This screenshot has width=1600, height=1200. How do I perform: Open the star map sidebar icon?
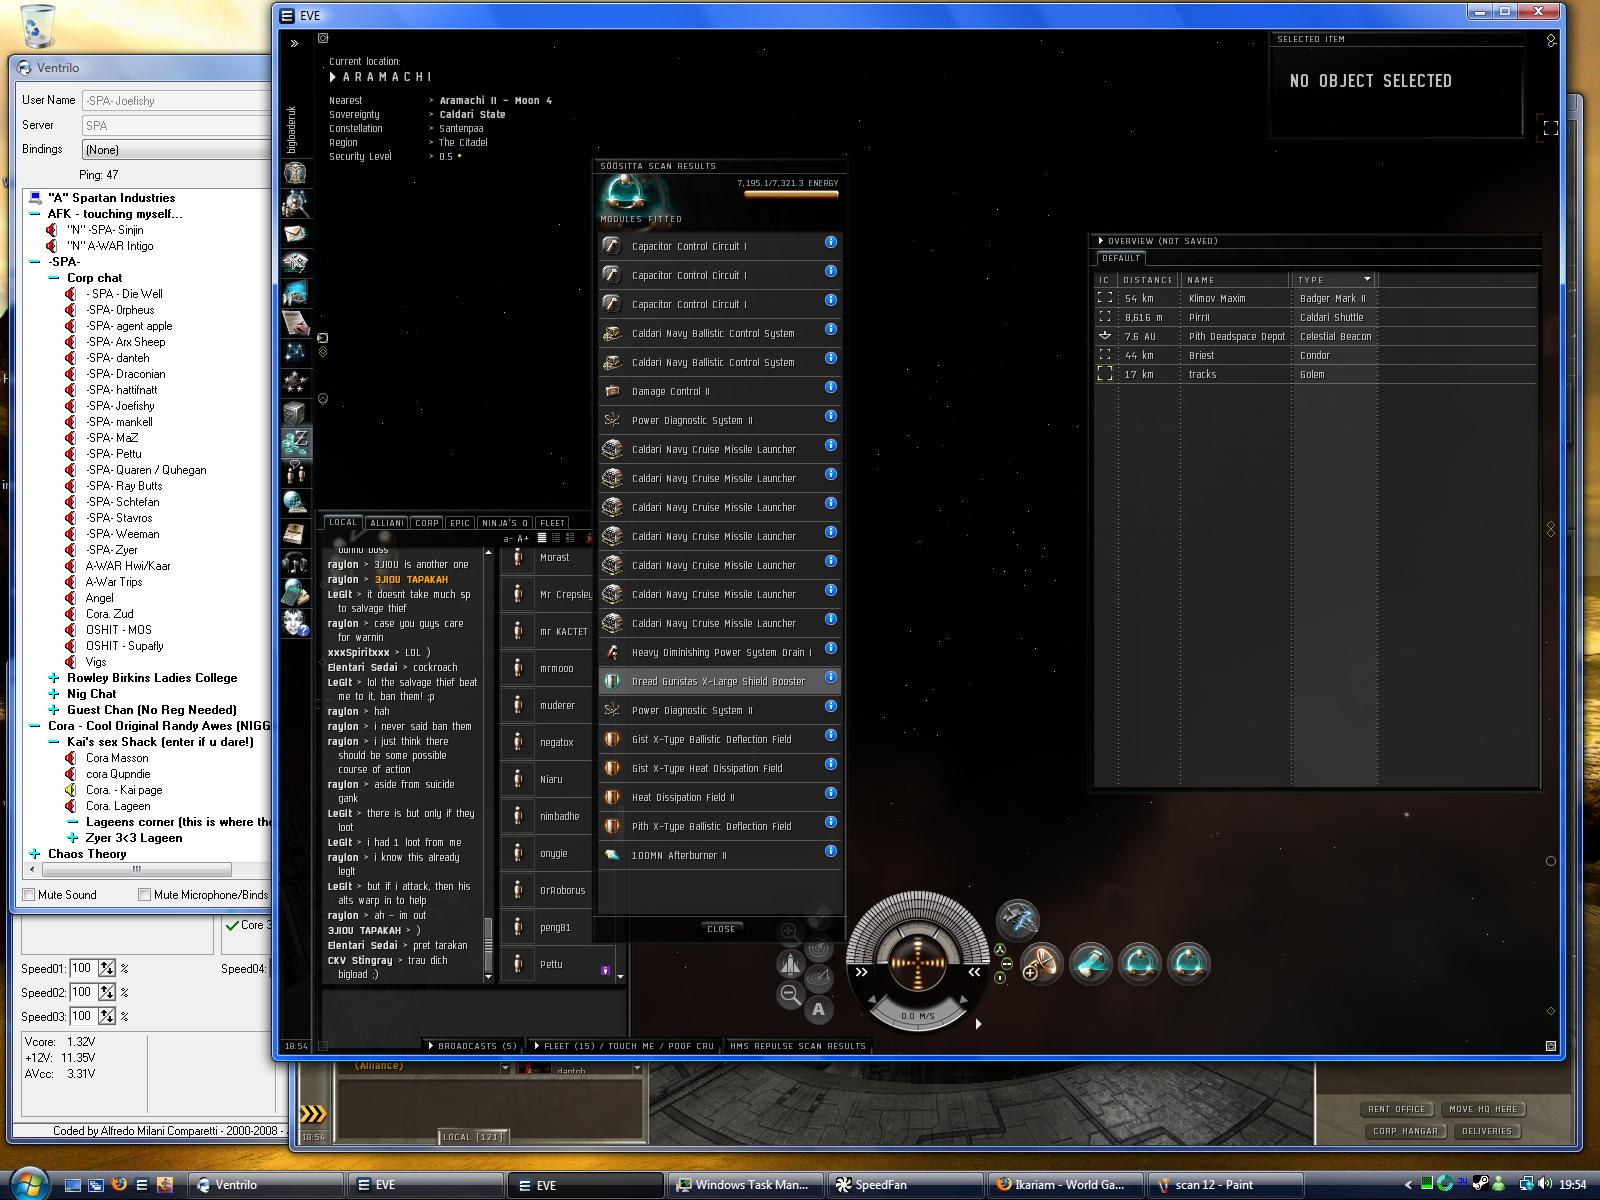295,352
